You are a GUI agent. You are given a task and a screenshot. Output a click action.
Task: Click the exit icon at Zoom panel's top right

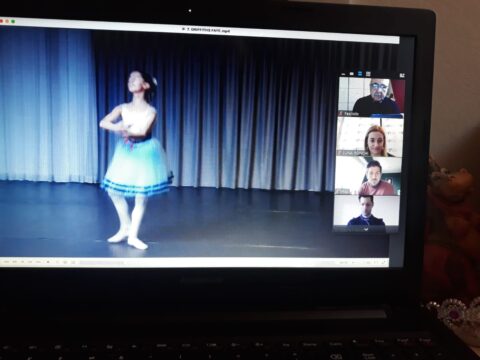pos(402,76)
